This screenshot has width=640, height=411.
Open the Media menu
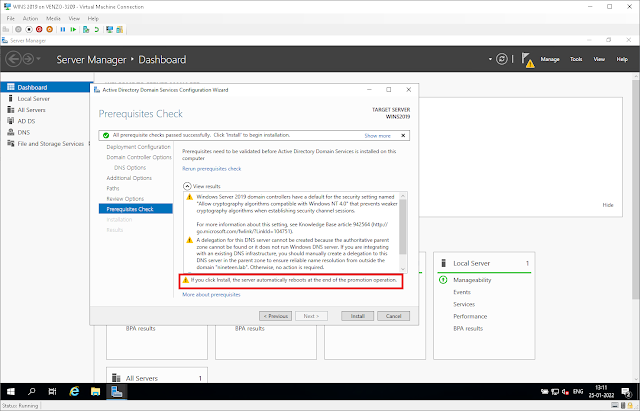pos(53,18)
